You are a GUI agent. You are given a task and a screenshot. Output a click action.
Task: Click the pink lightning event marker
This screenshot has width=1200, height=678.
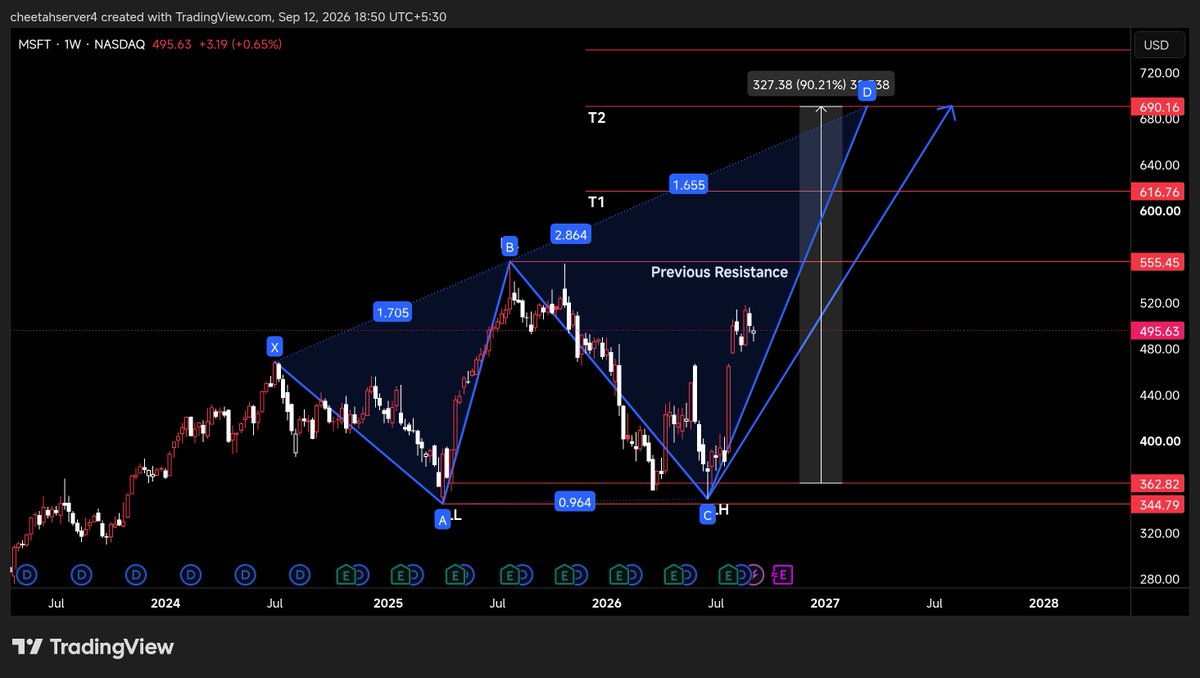(756, 574)
